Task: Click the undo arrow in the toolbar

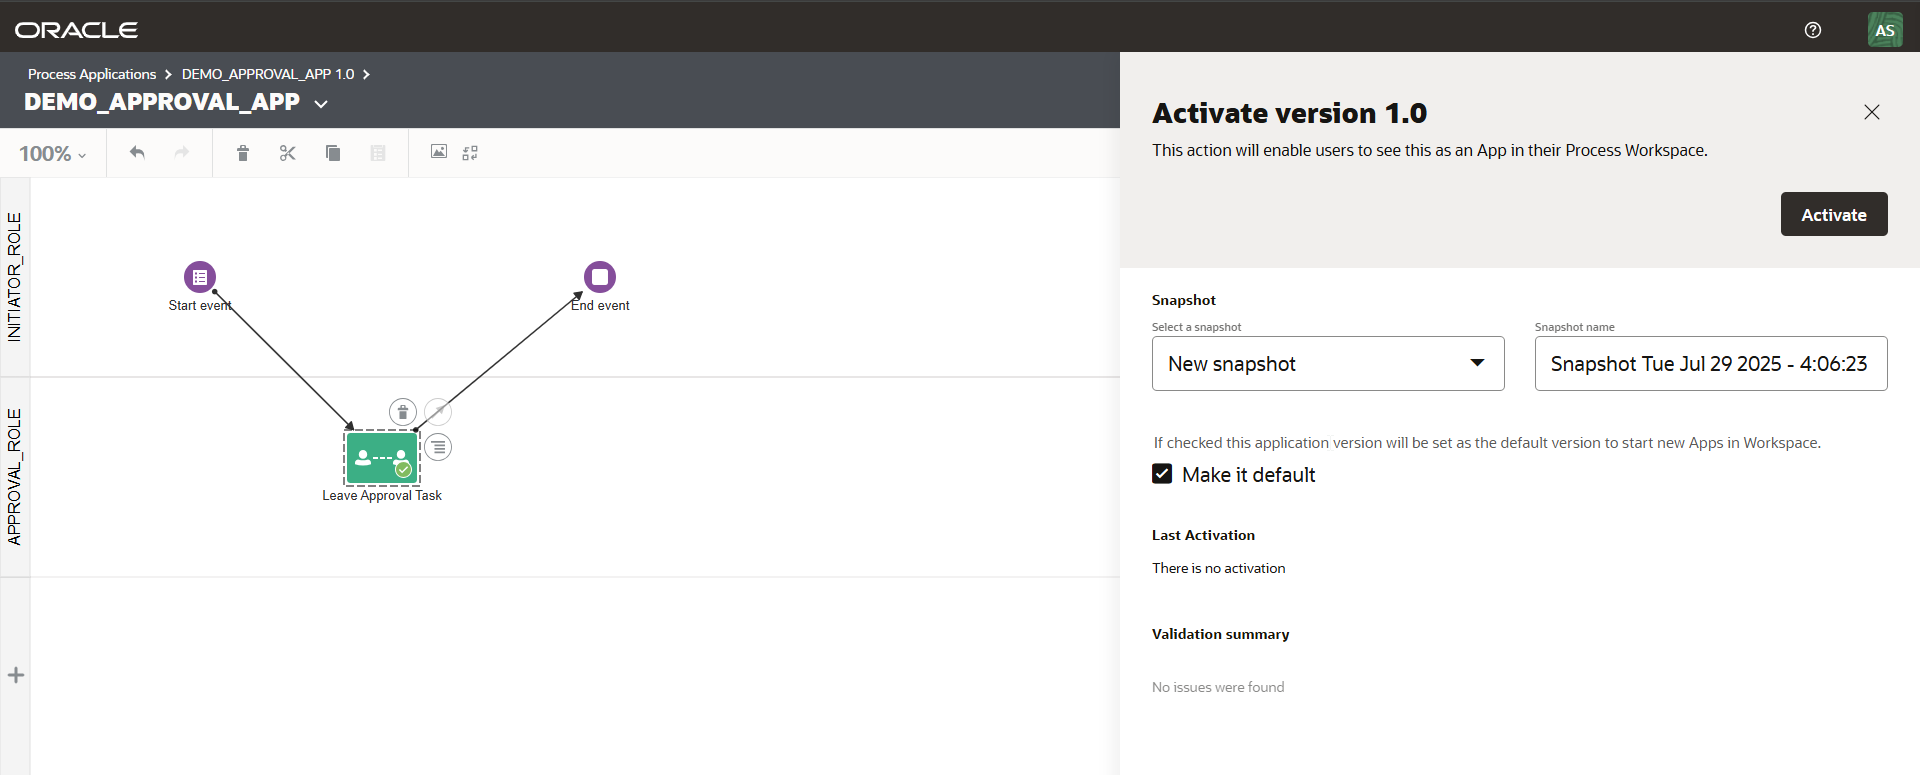Action: pyautogui.click(x=137, y=153)
